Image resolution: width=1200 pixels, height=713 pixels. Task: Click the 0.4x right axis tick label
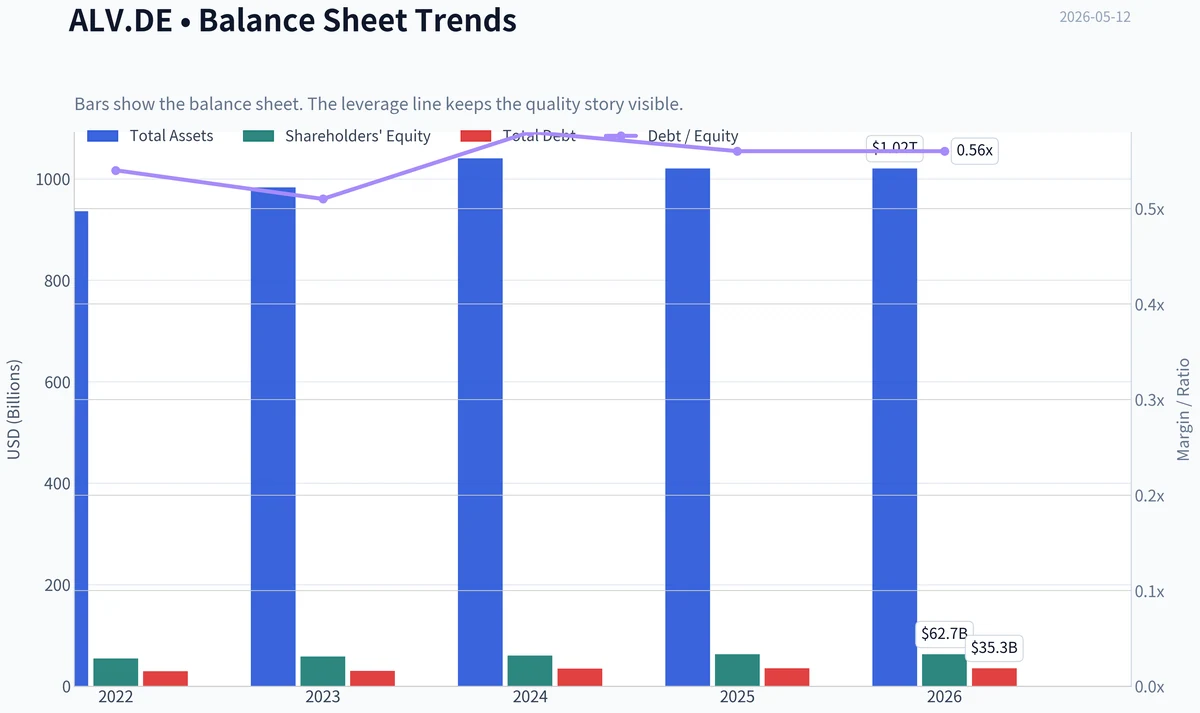coord(1151,304)
